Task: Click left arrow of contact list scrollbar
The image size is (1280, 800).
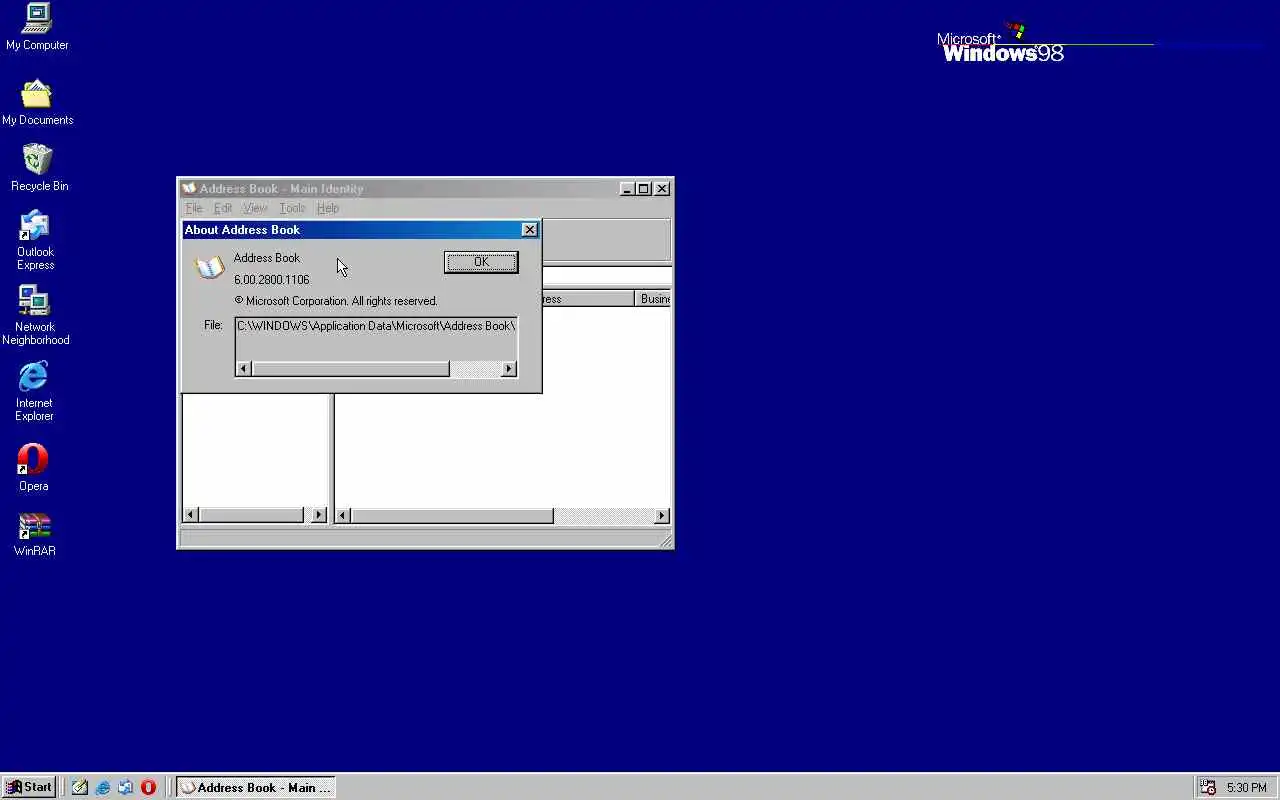Action: pyautogui.click(x=342, y=516)
